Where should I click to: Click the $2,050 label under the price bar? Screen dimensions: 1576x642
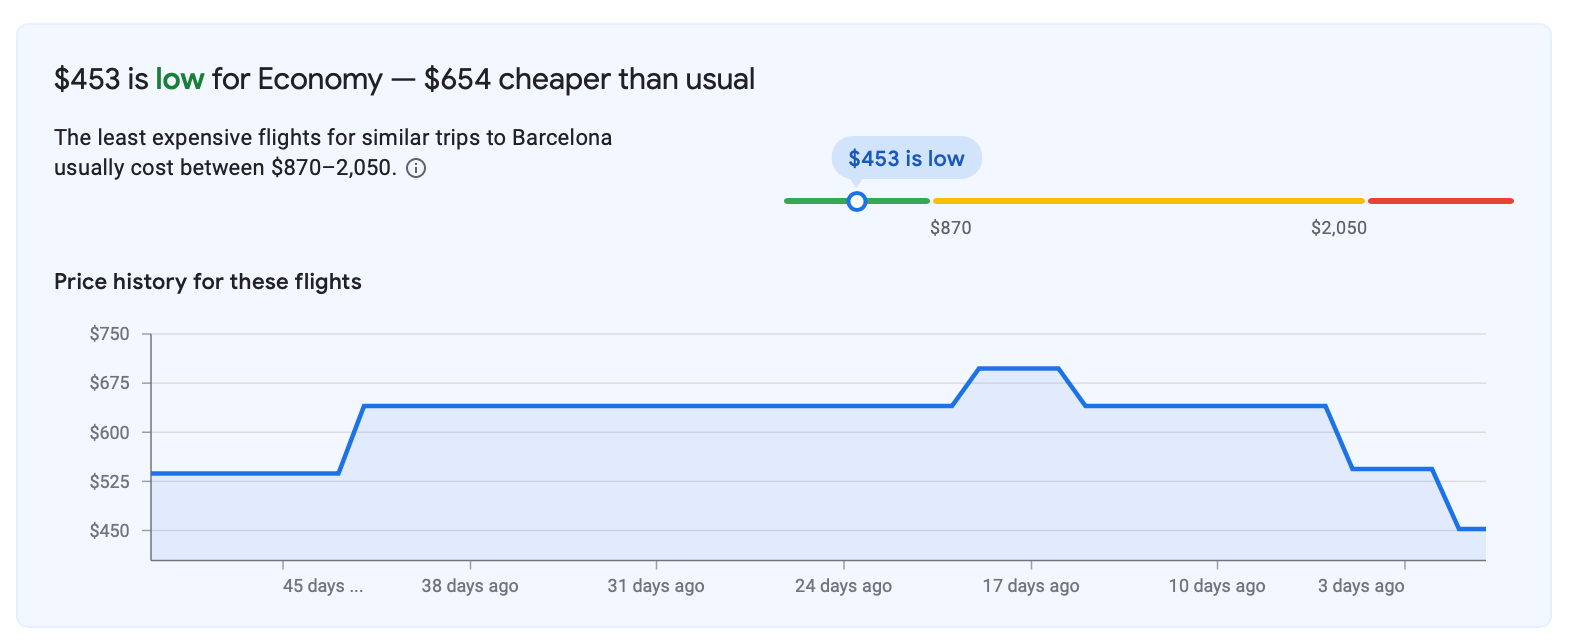[x=1338, y=228]
